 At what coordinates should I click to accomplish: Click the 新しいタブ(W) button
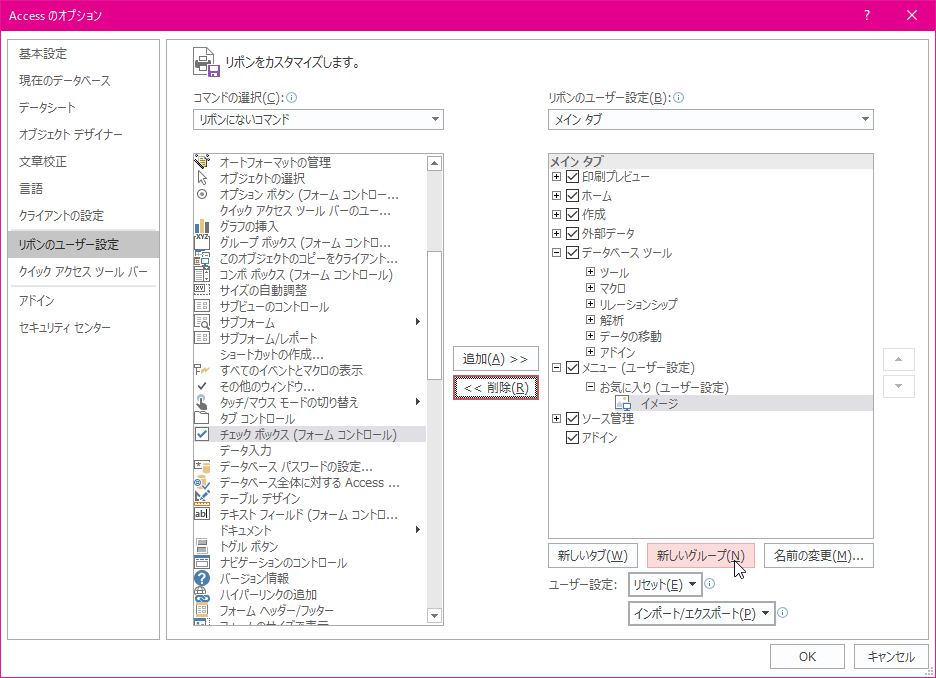pyautogui.click(x=593, y=556)
